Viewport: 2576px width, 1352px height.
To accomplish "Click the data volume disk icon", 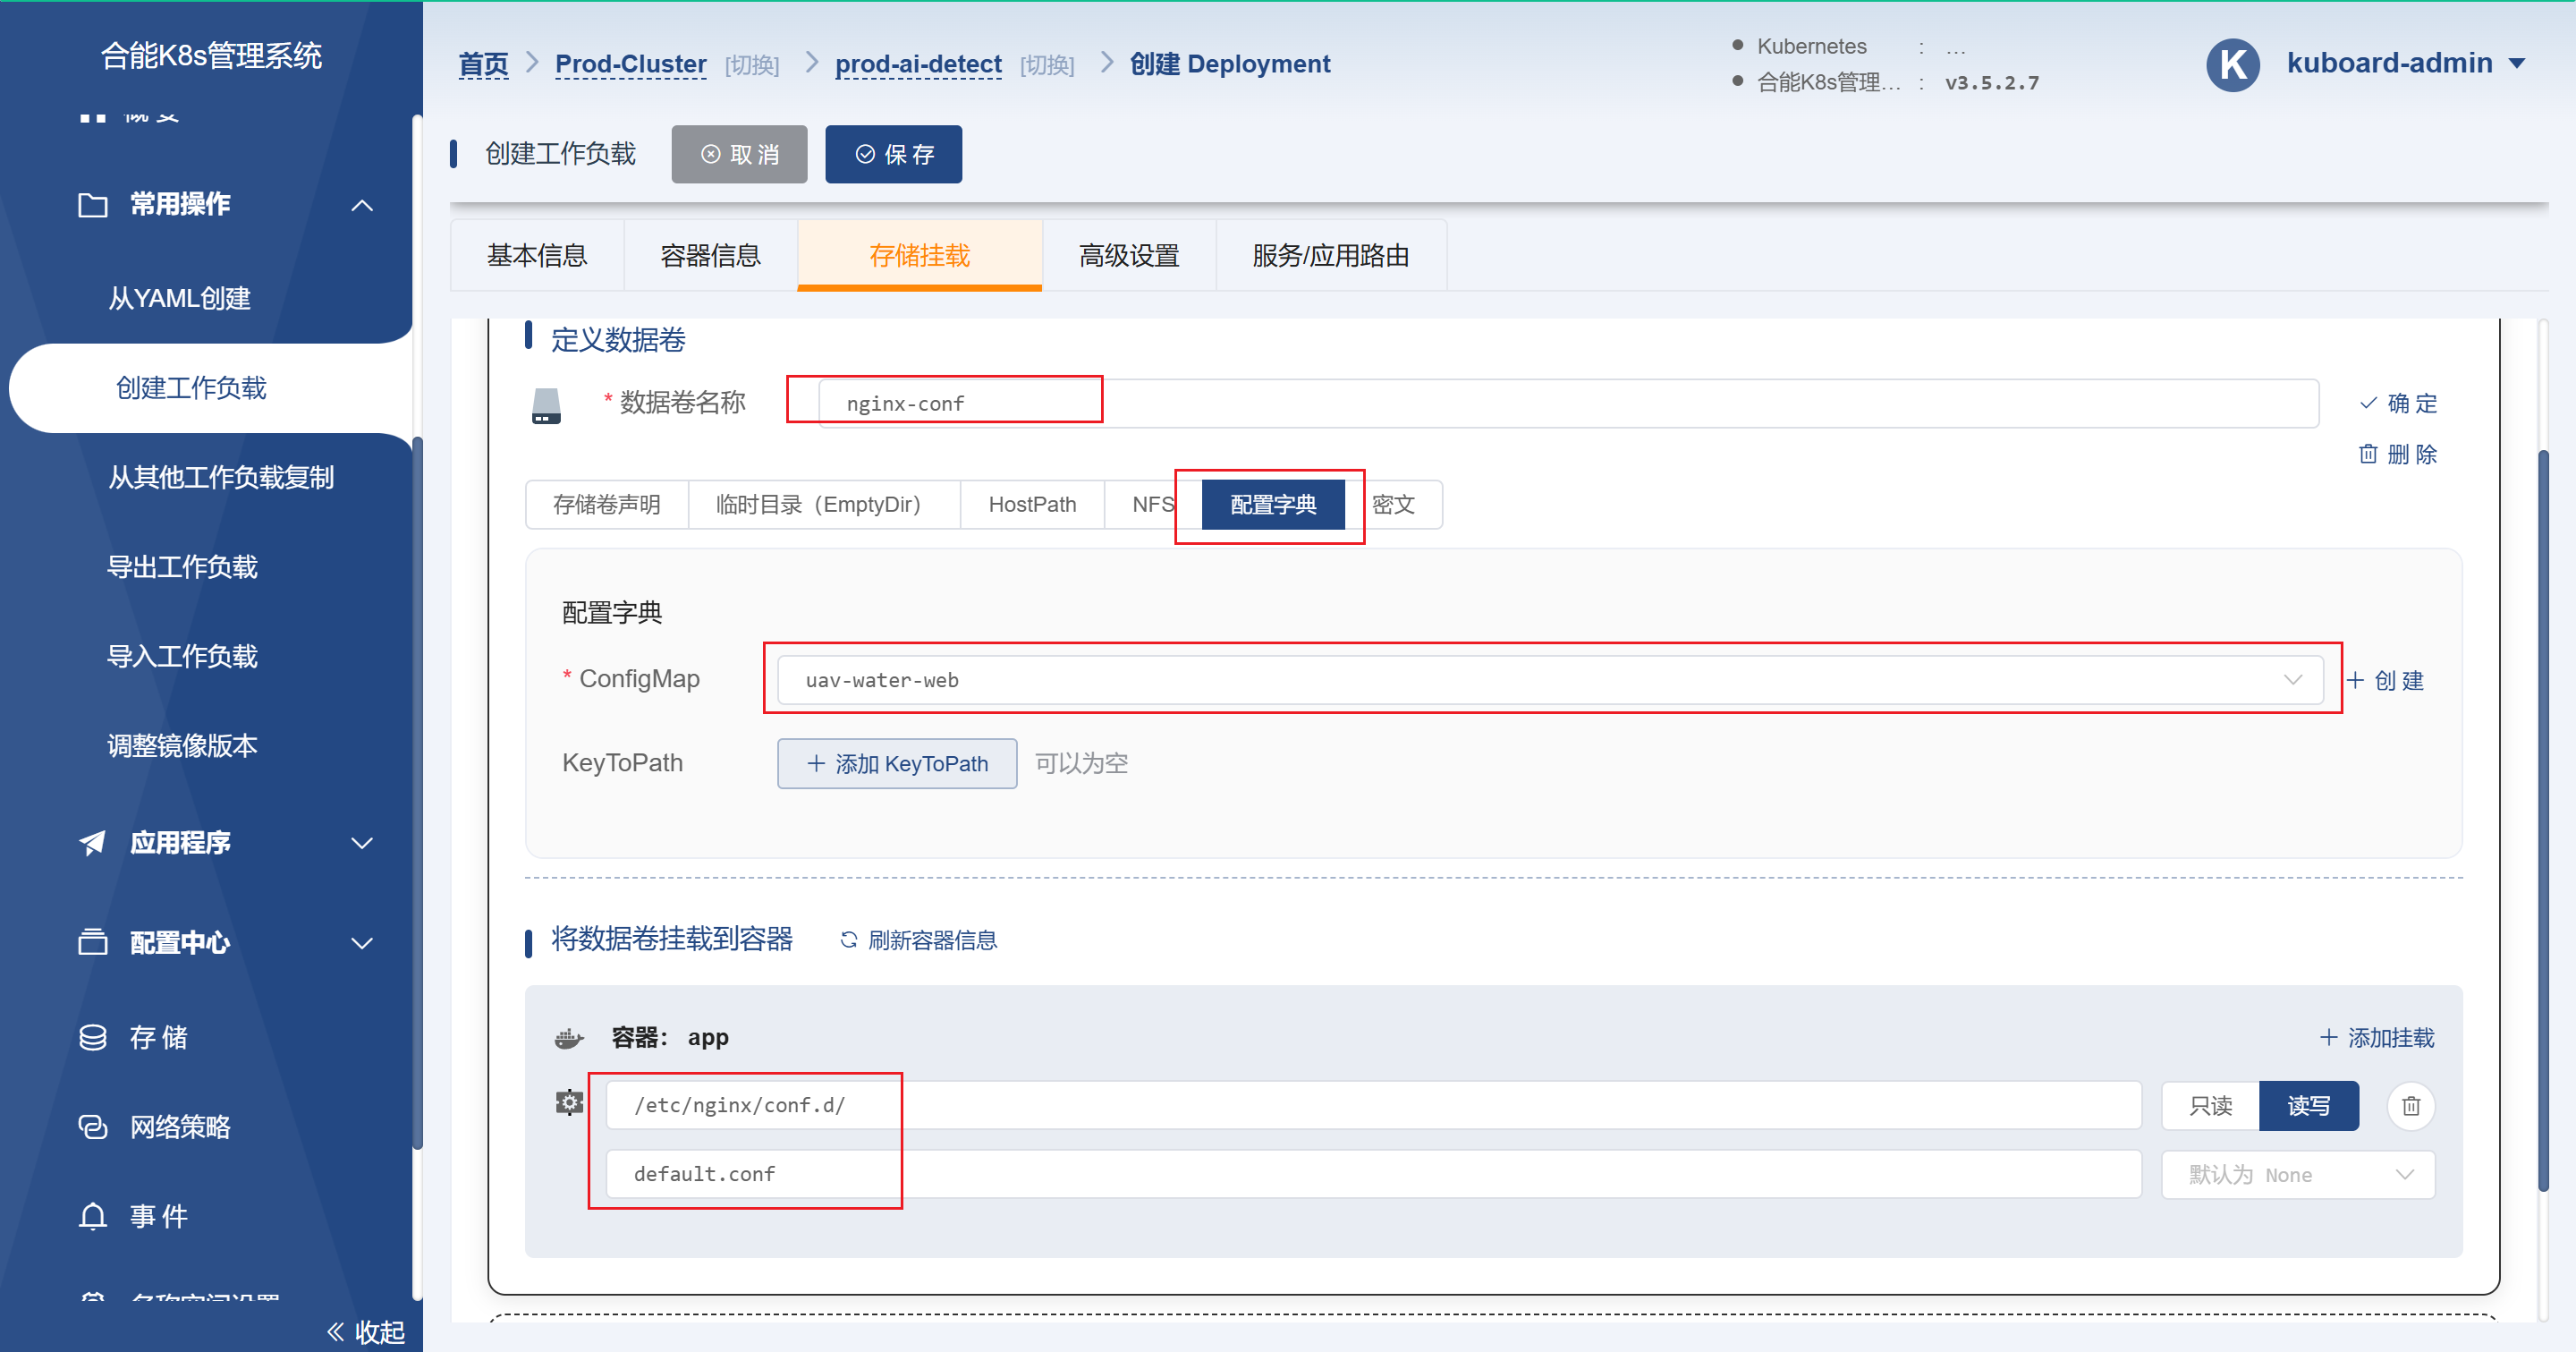I will 546,405.
